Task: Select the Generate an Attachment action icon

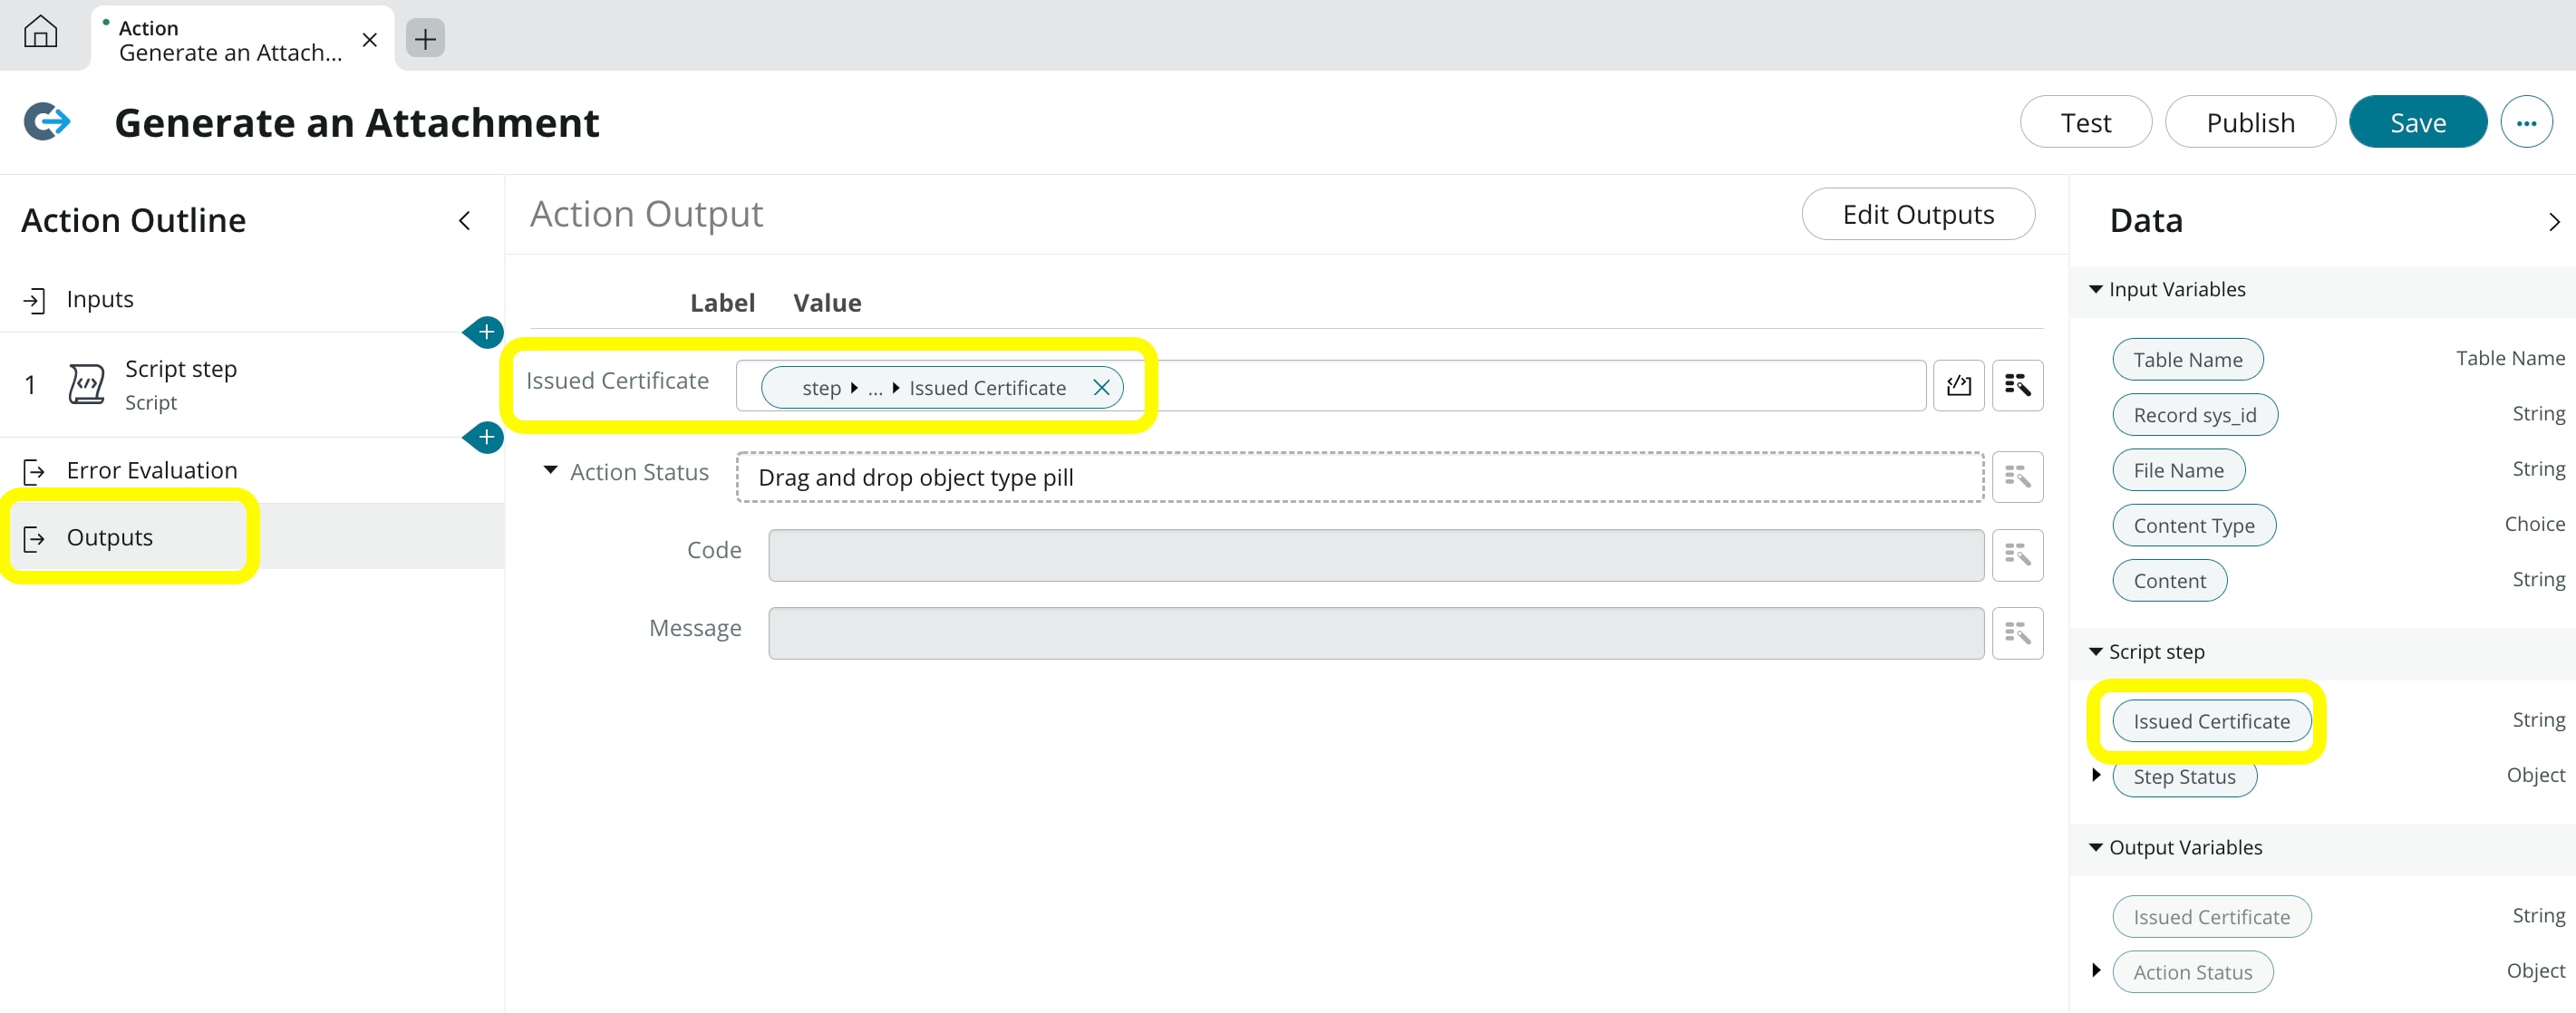Action: pyautogui.click(x=46, y=121)
